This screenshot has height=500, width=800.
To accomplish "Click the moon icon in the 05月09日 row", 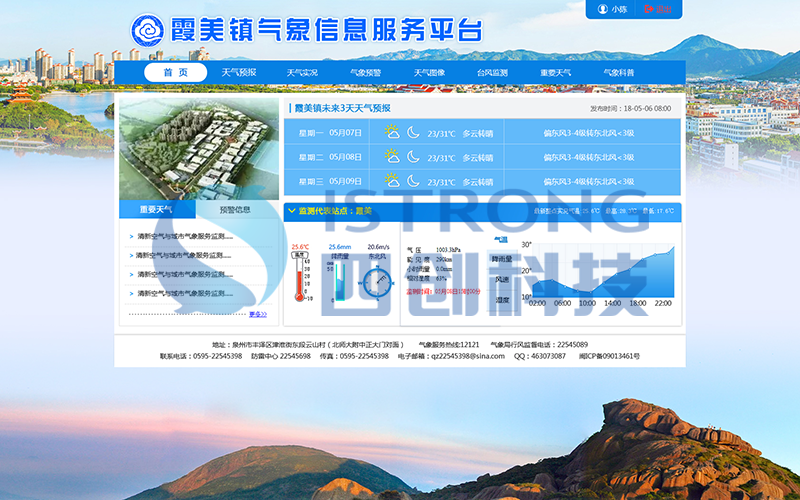I will pos(413,180).
